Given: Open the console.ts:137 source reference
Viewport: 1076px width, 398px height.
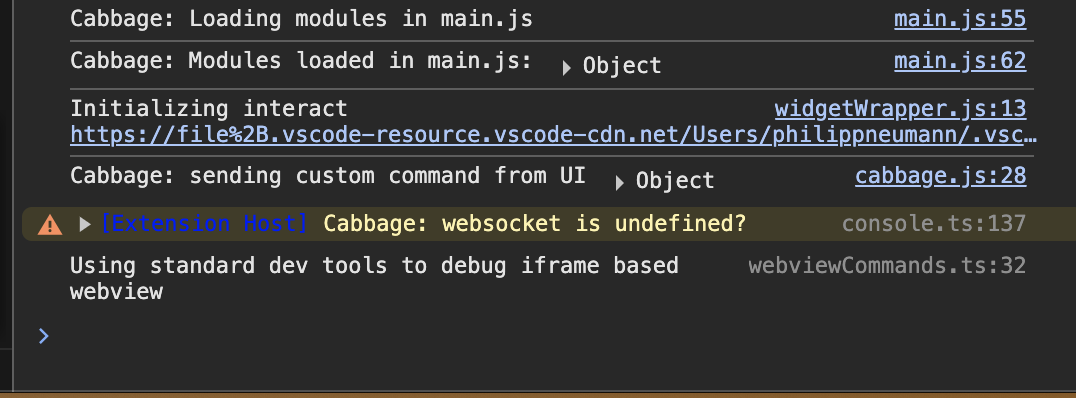Looking at the screenshot, I should (x=934, y=223).
